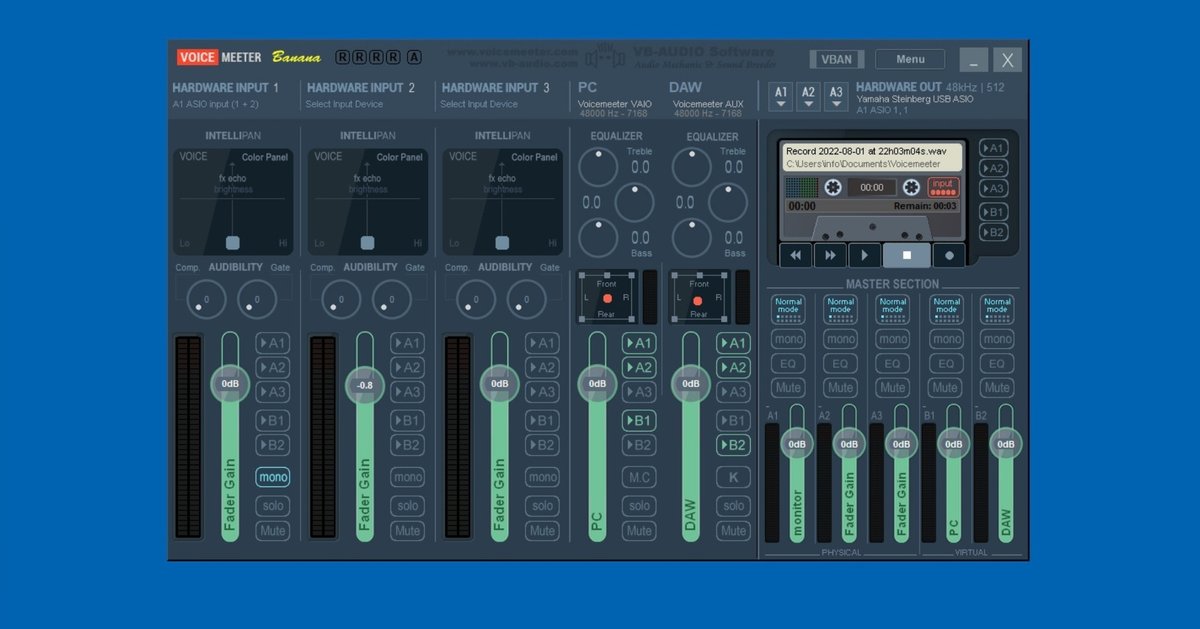Disable B2 routing on the DAW strip
Viewport: 1200px width, 629px height.
coord(733,445)
